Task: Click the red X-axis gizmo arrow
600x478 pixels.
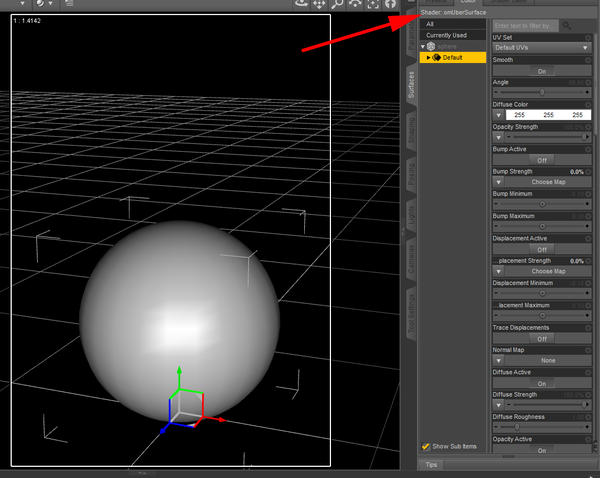Action: click(x=222, y=420)
